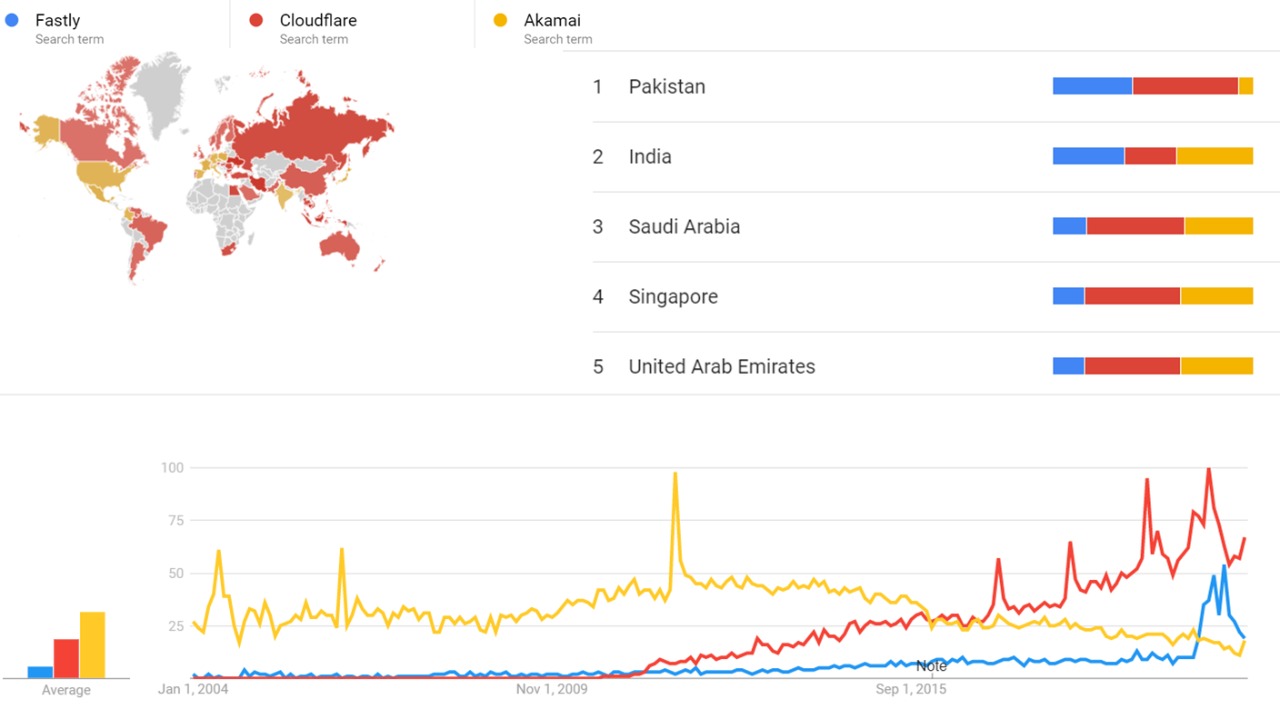Click the Saudi Arabia region entry

click(684, 227)
